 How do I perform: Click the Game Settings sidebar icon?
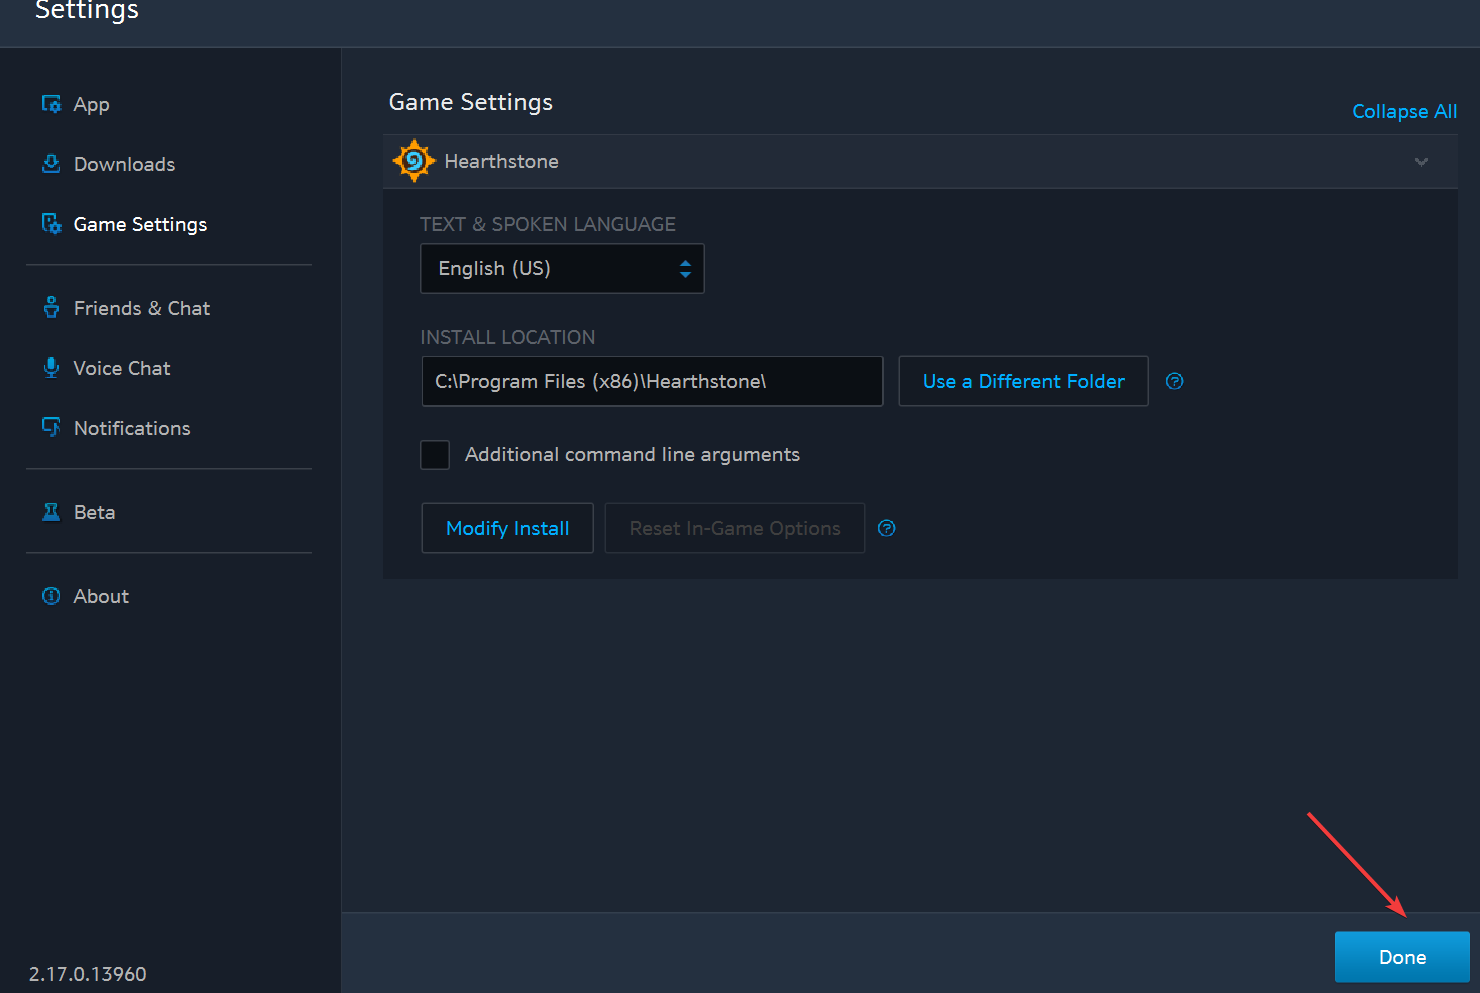tap(51, 224)
